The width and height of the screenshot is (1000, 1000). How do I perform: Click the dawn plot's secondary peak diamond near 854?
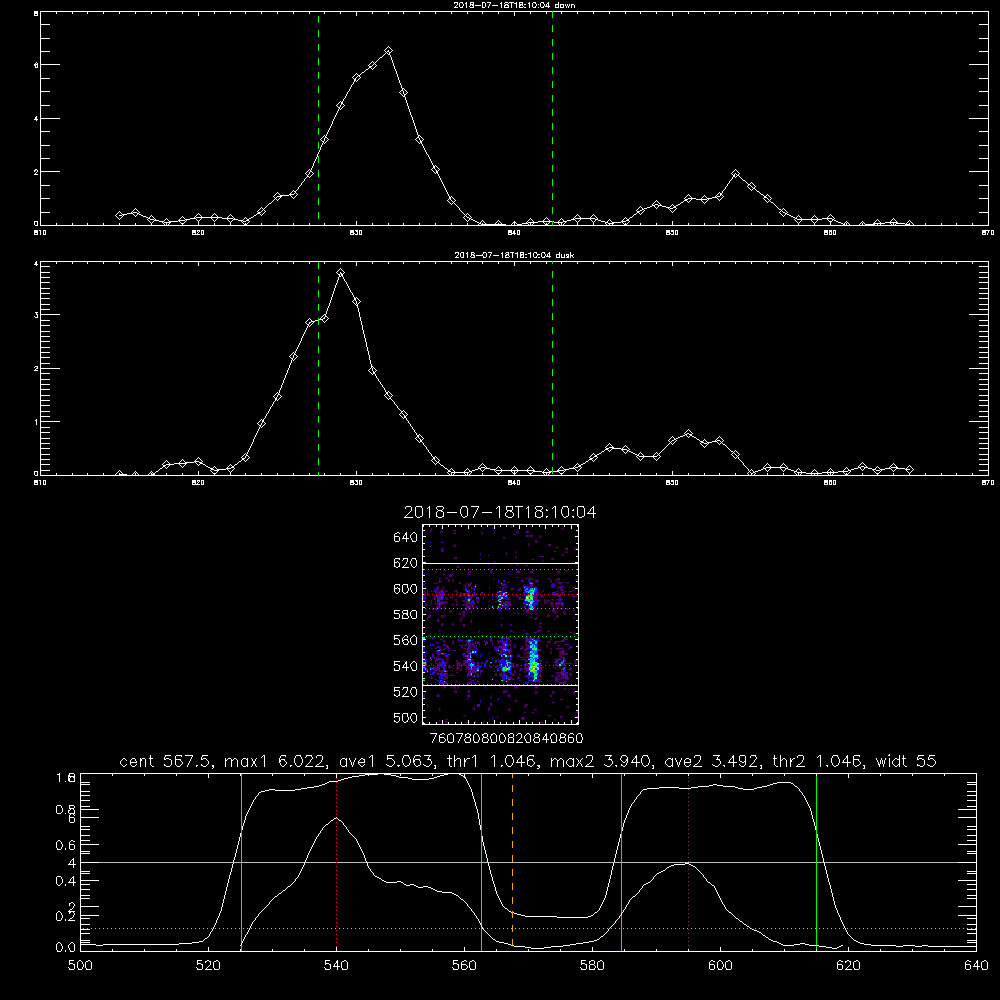point(735,173)
